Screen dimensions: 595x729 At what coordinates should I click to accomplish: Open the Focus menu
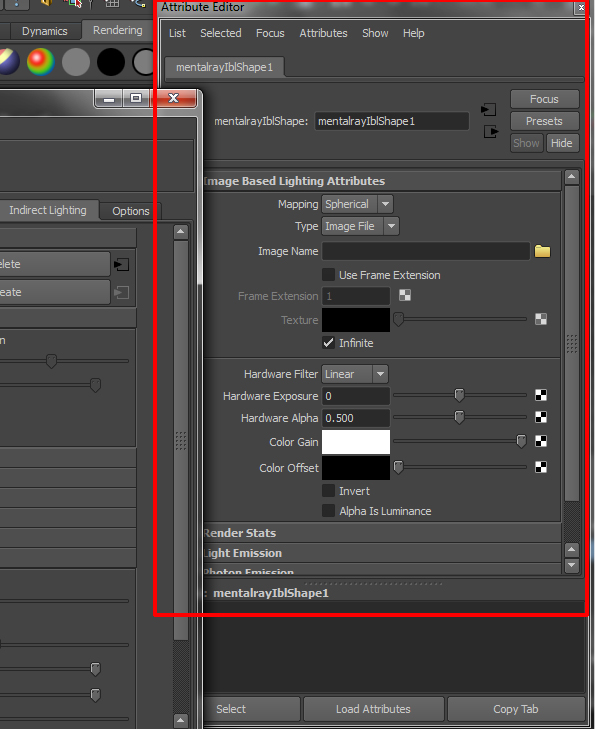[x=270, y=33]
